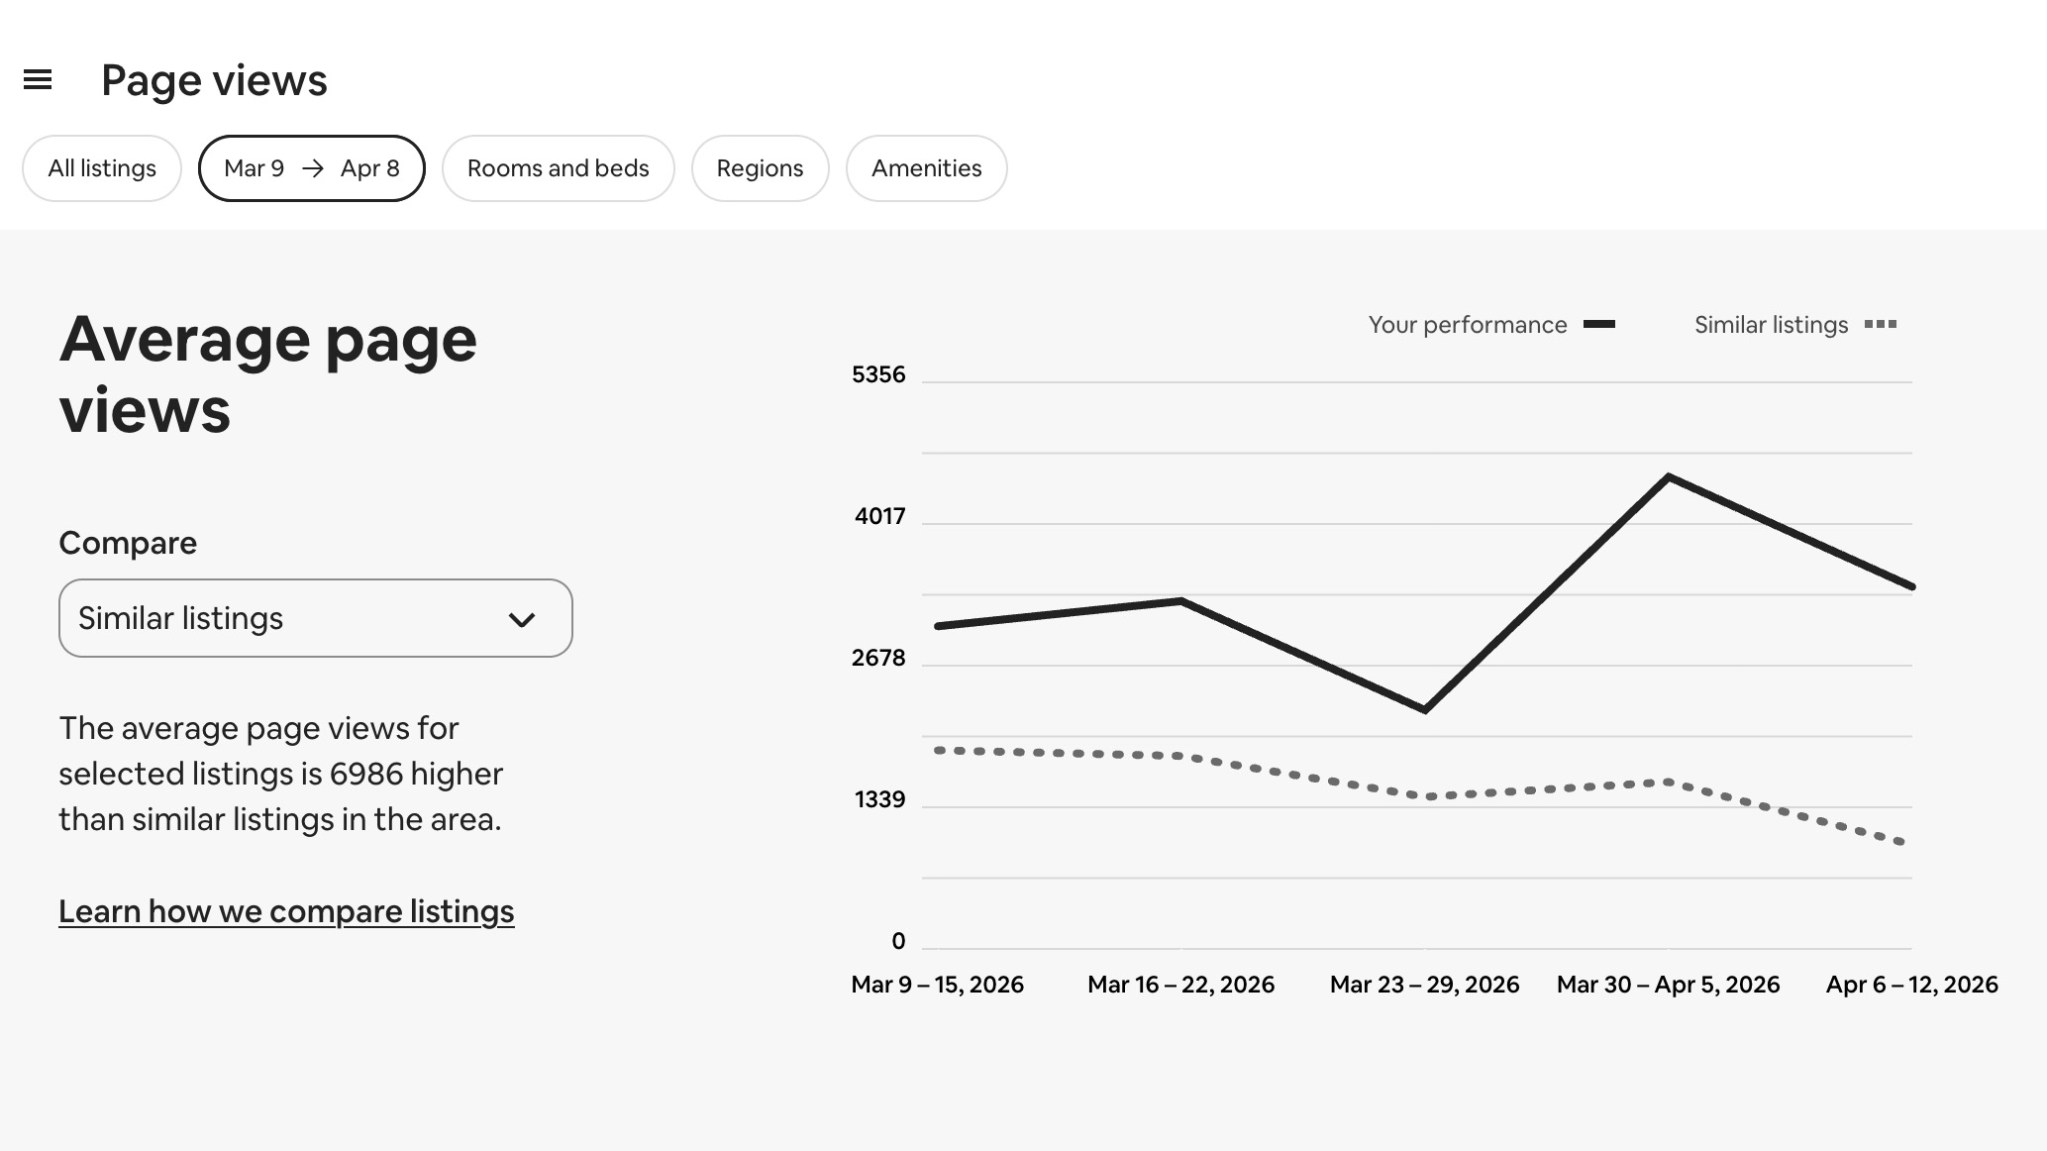This screenshot has width=2047, height=1151.
Task: Select the Apr 6 – 12, 2026 axis label
Action: click(x=1912, y=985)
